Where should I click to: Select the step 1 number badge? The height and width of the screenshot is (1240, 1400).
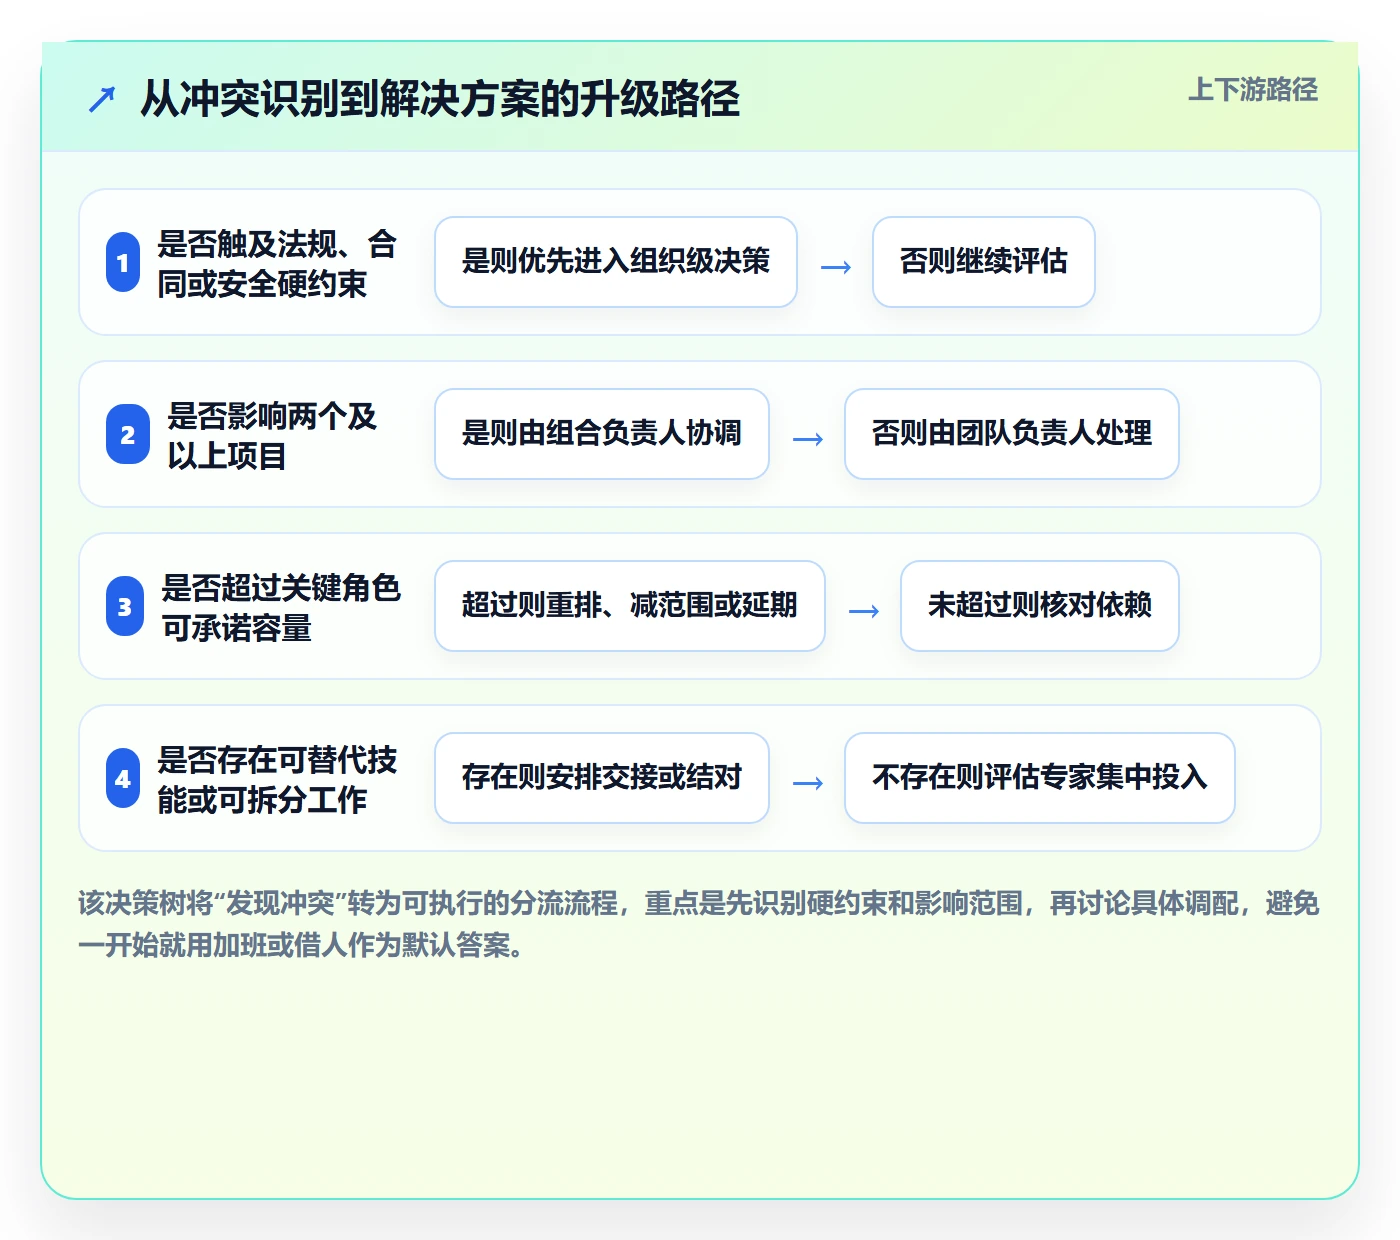[123, 263]
